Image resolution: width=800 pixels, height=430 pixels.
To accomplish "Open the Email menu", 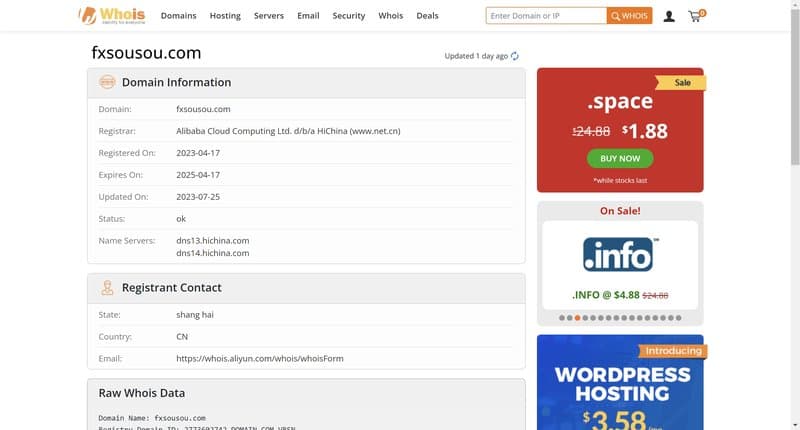I will (308, 16).
